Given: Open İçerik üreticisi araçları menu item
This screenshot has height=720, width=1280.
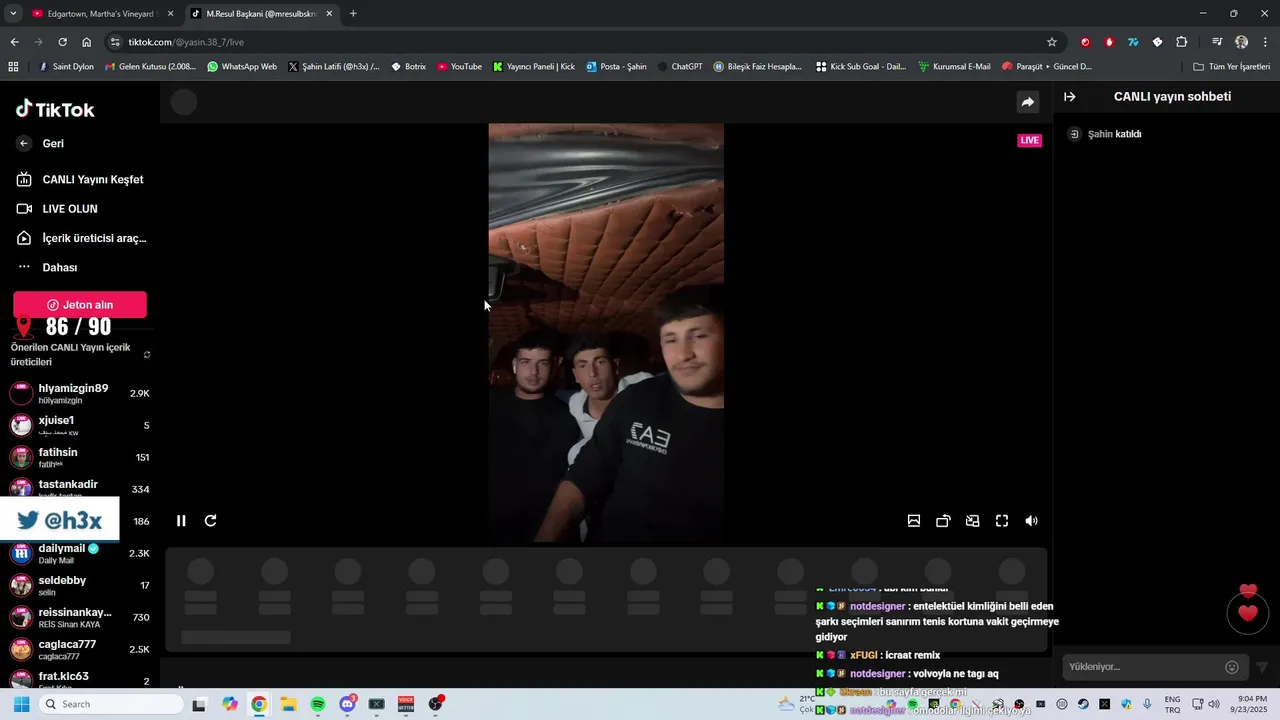Looking at the screenshot, I should (81, 238).
